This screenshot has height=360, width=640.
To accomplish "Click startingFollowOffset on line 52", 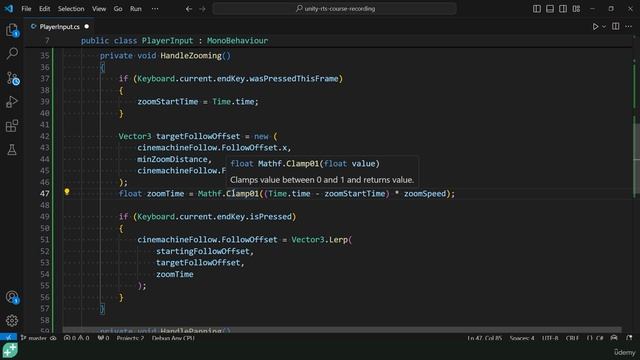I will [x=202, y=251].
